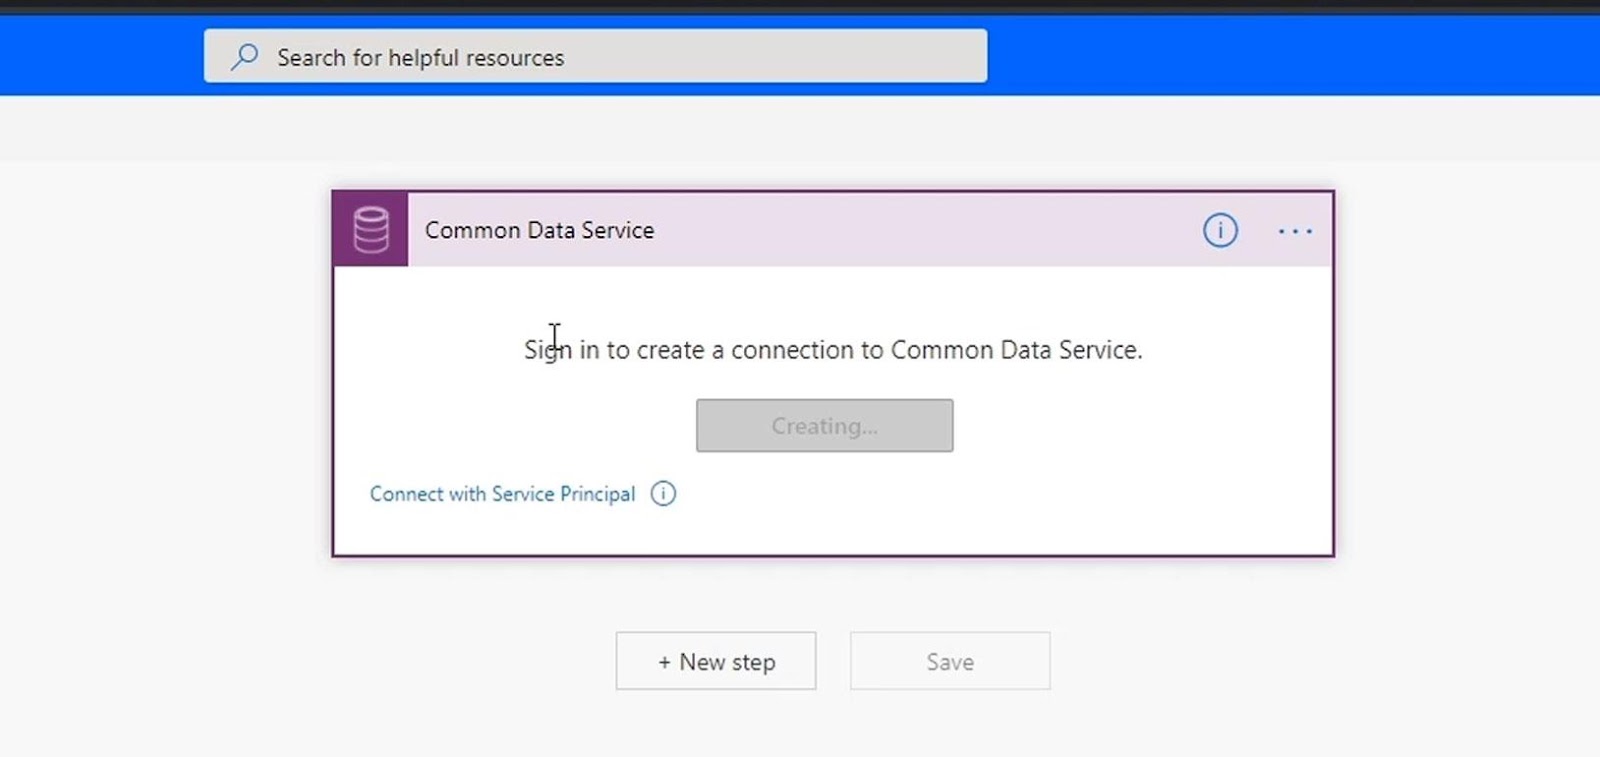This screenshot has width=1600, height=757.
Task: Select the Common Data Service title text
Action: pyautogui.click(x=539, y=230)
